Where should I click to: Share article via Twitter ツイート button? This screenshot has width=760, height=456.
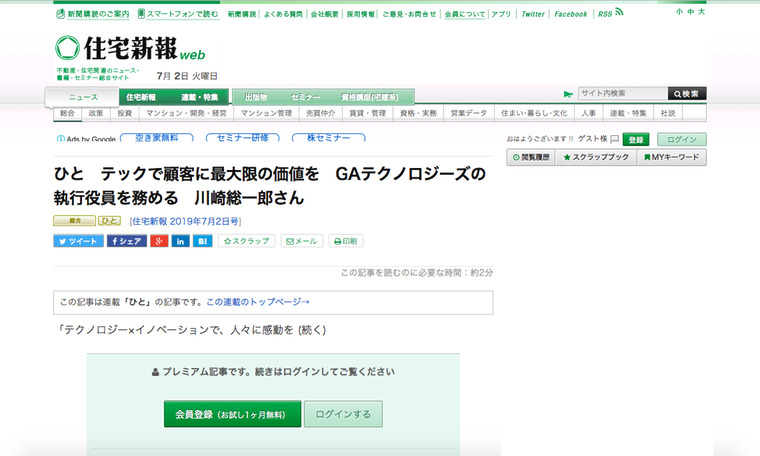77,241
